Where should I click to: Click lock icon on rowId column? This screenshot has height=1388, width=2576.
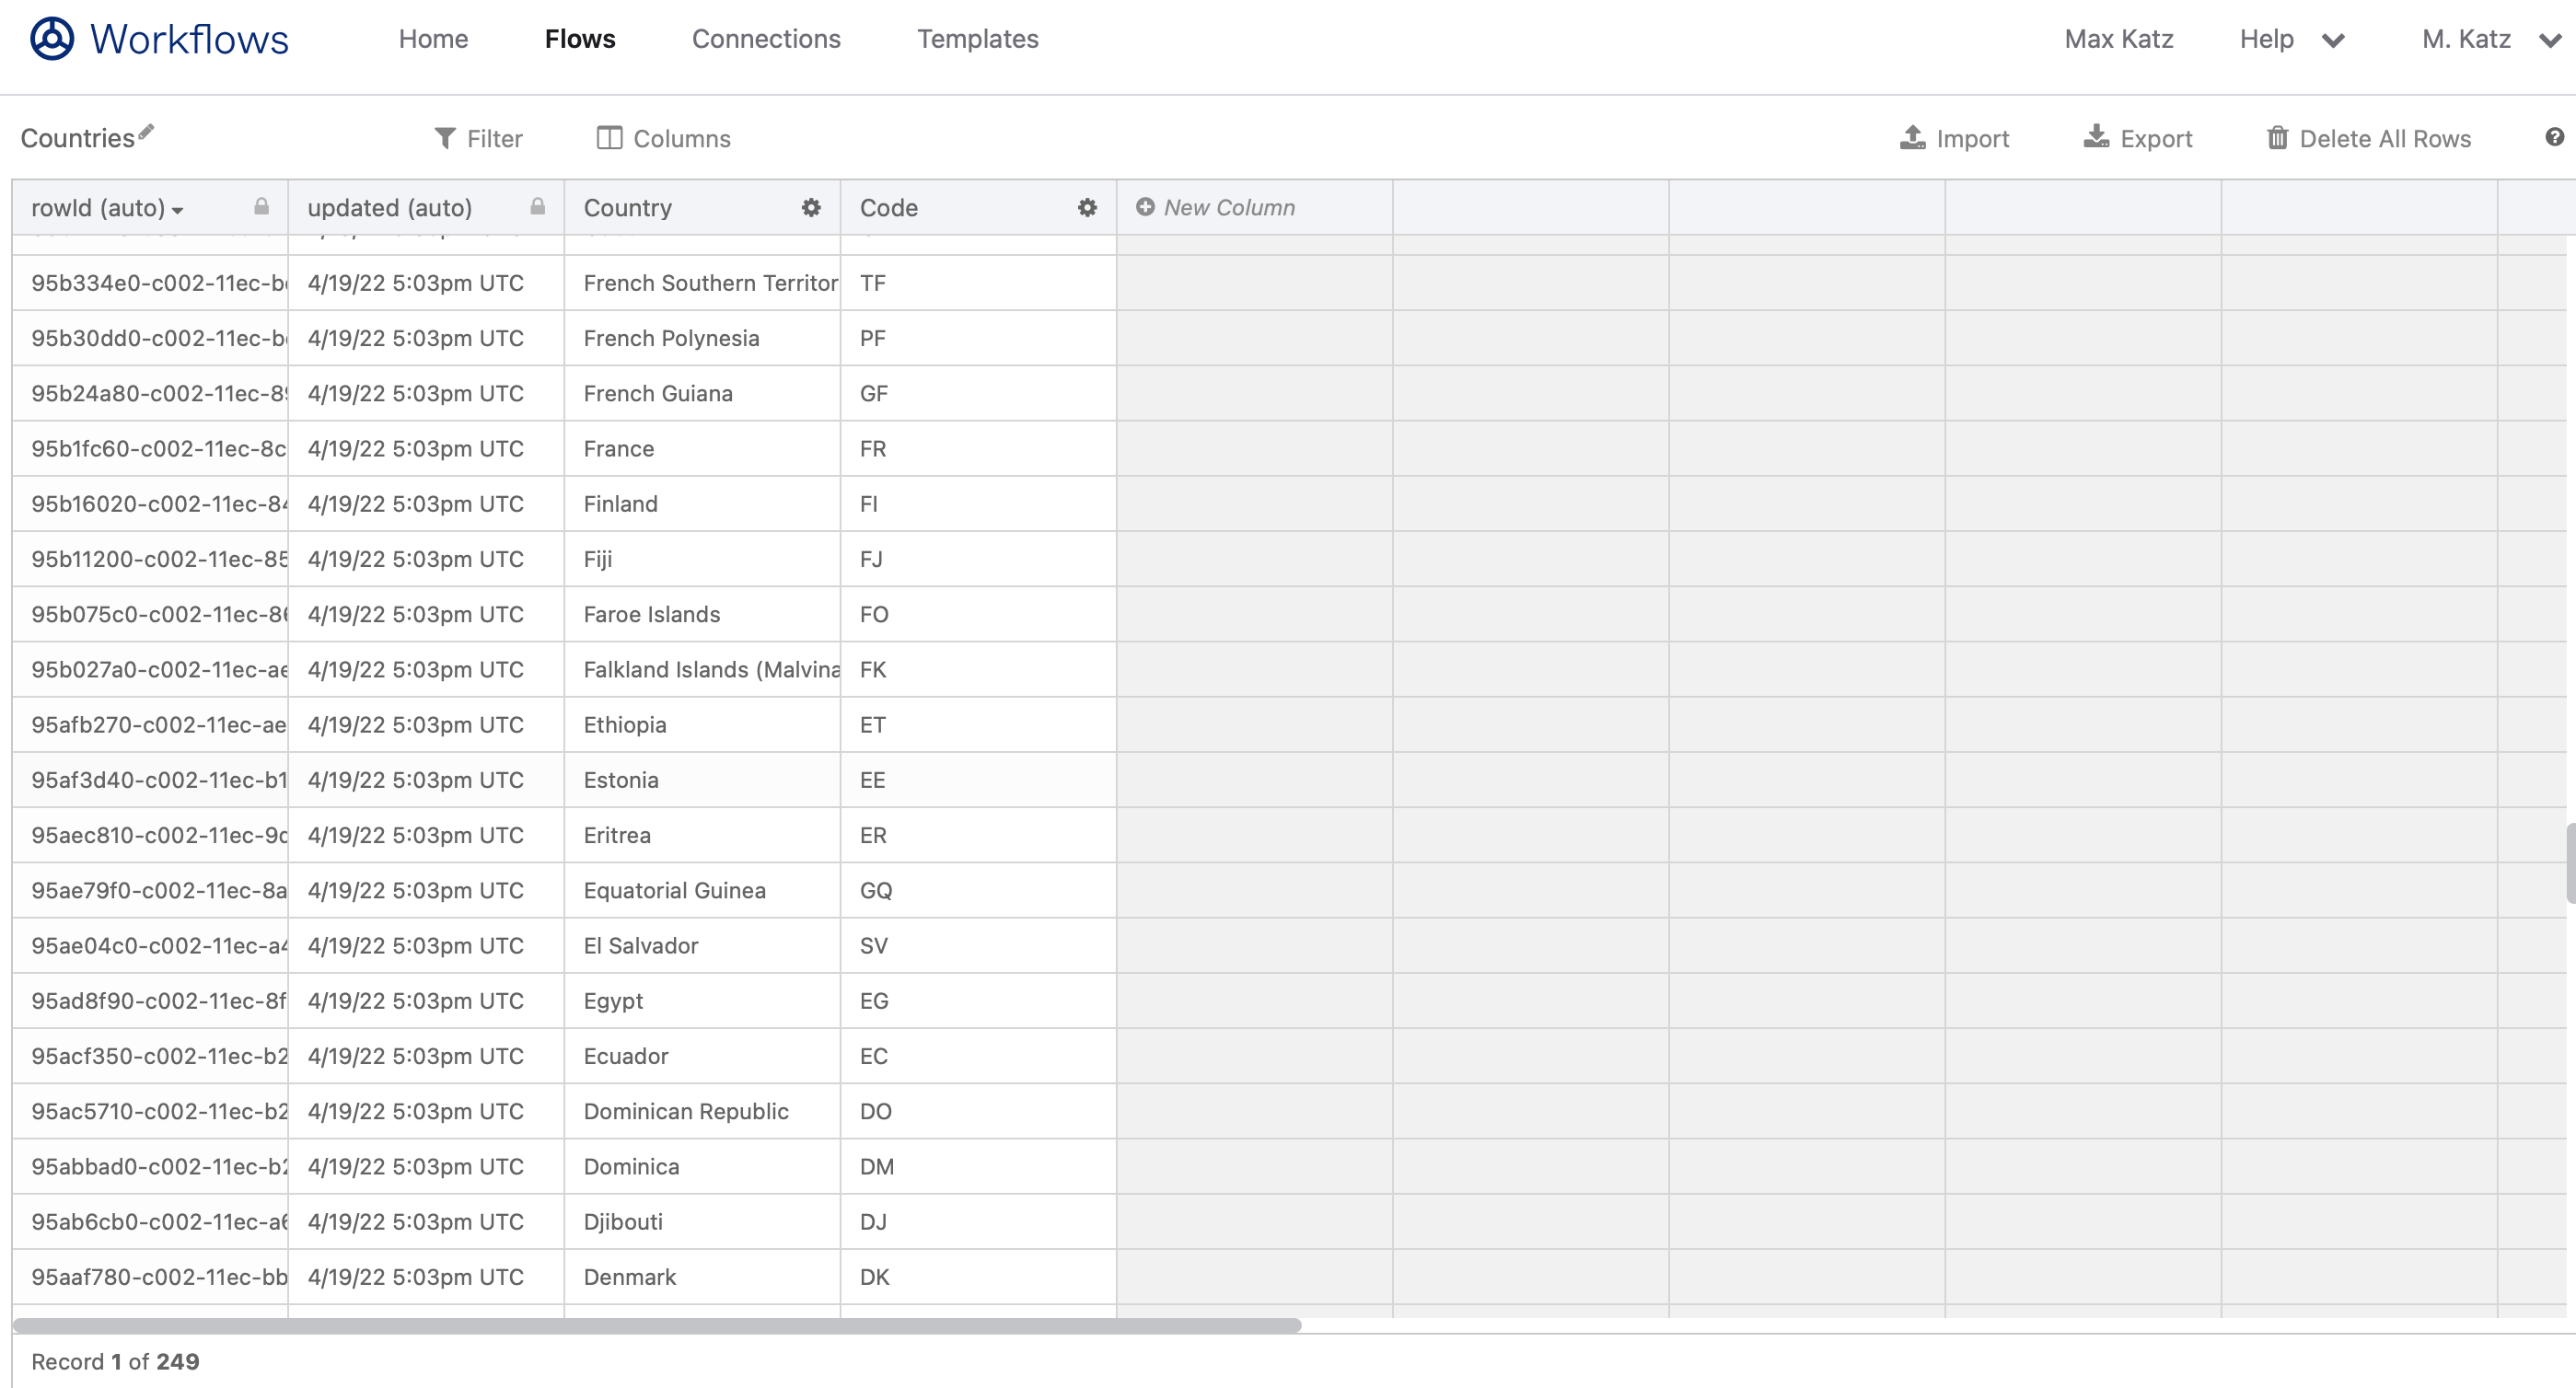261,207
